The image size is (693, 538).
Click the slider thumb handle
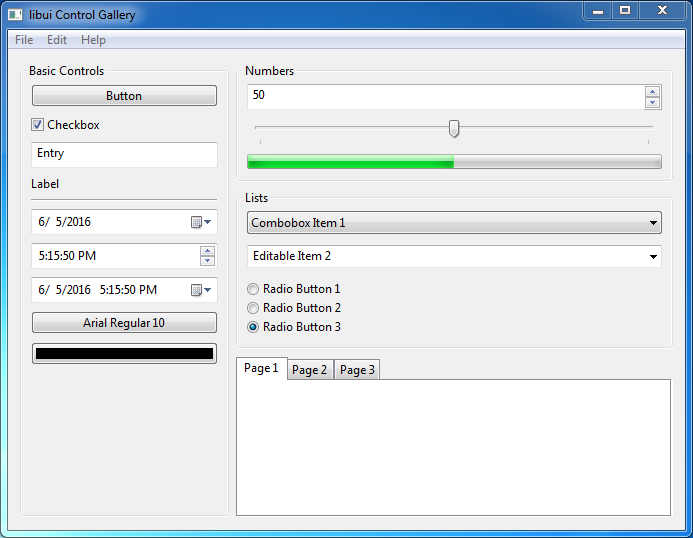[454, 129]
